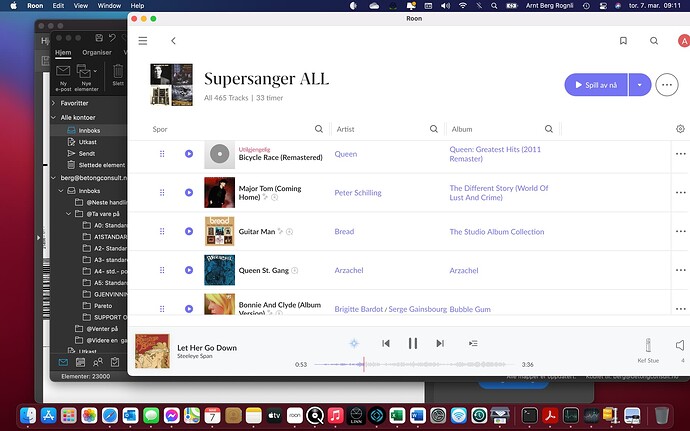Viewport: 690px width, 431px height.
Task: Open bookmarks in Roon
Action: 623,41
